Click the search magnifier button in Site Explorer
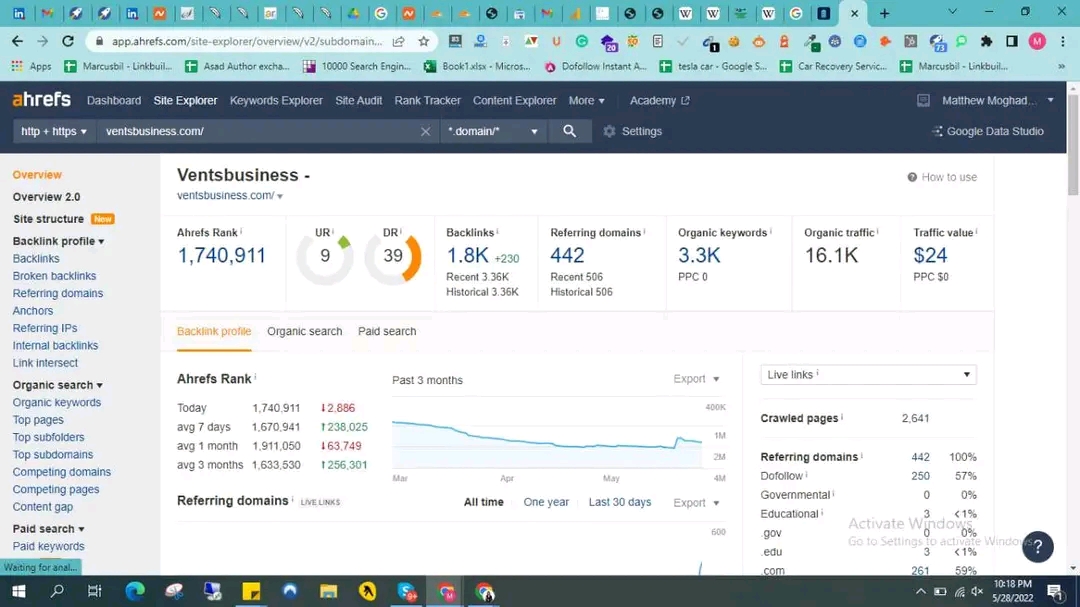 570,131
